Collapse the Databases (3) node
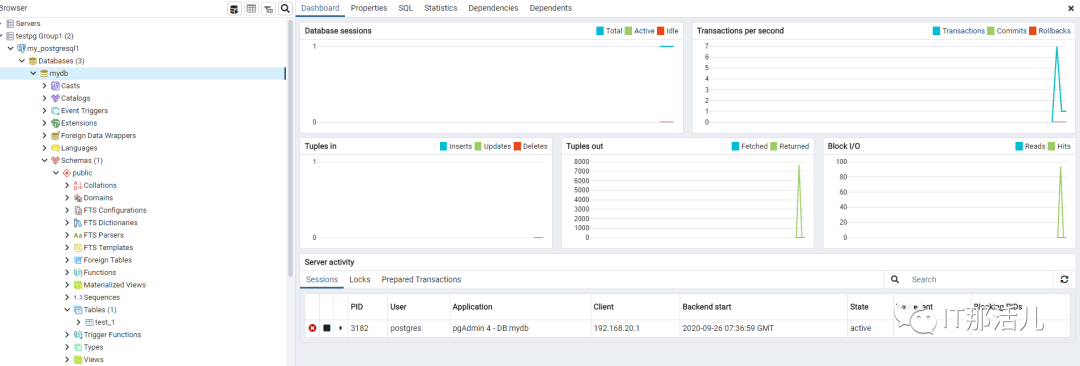Screen dimensions: 1080x366 point(22,61)
